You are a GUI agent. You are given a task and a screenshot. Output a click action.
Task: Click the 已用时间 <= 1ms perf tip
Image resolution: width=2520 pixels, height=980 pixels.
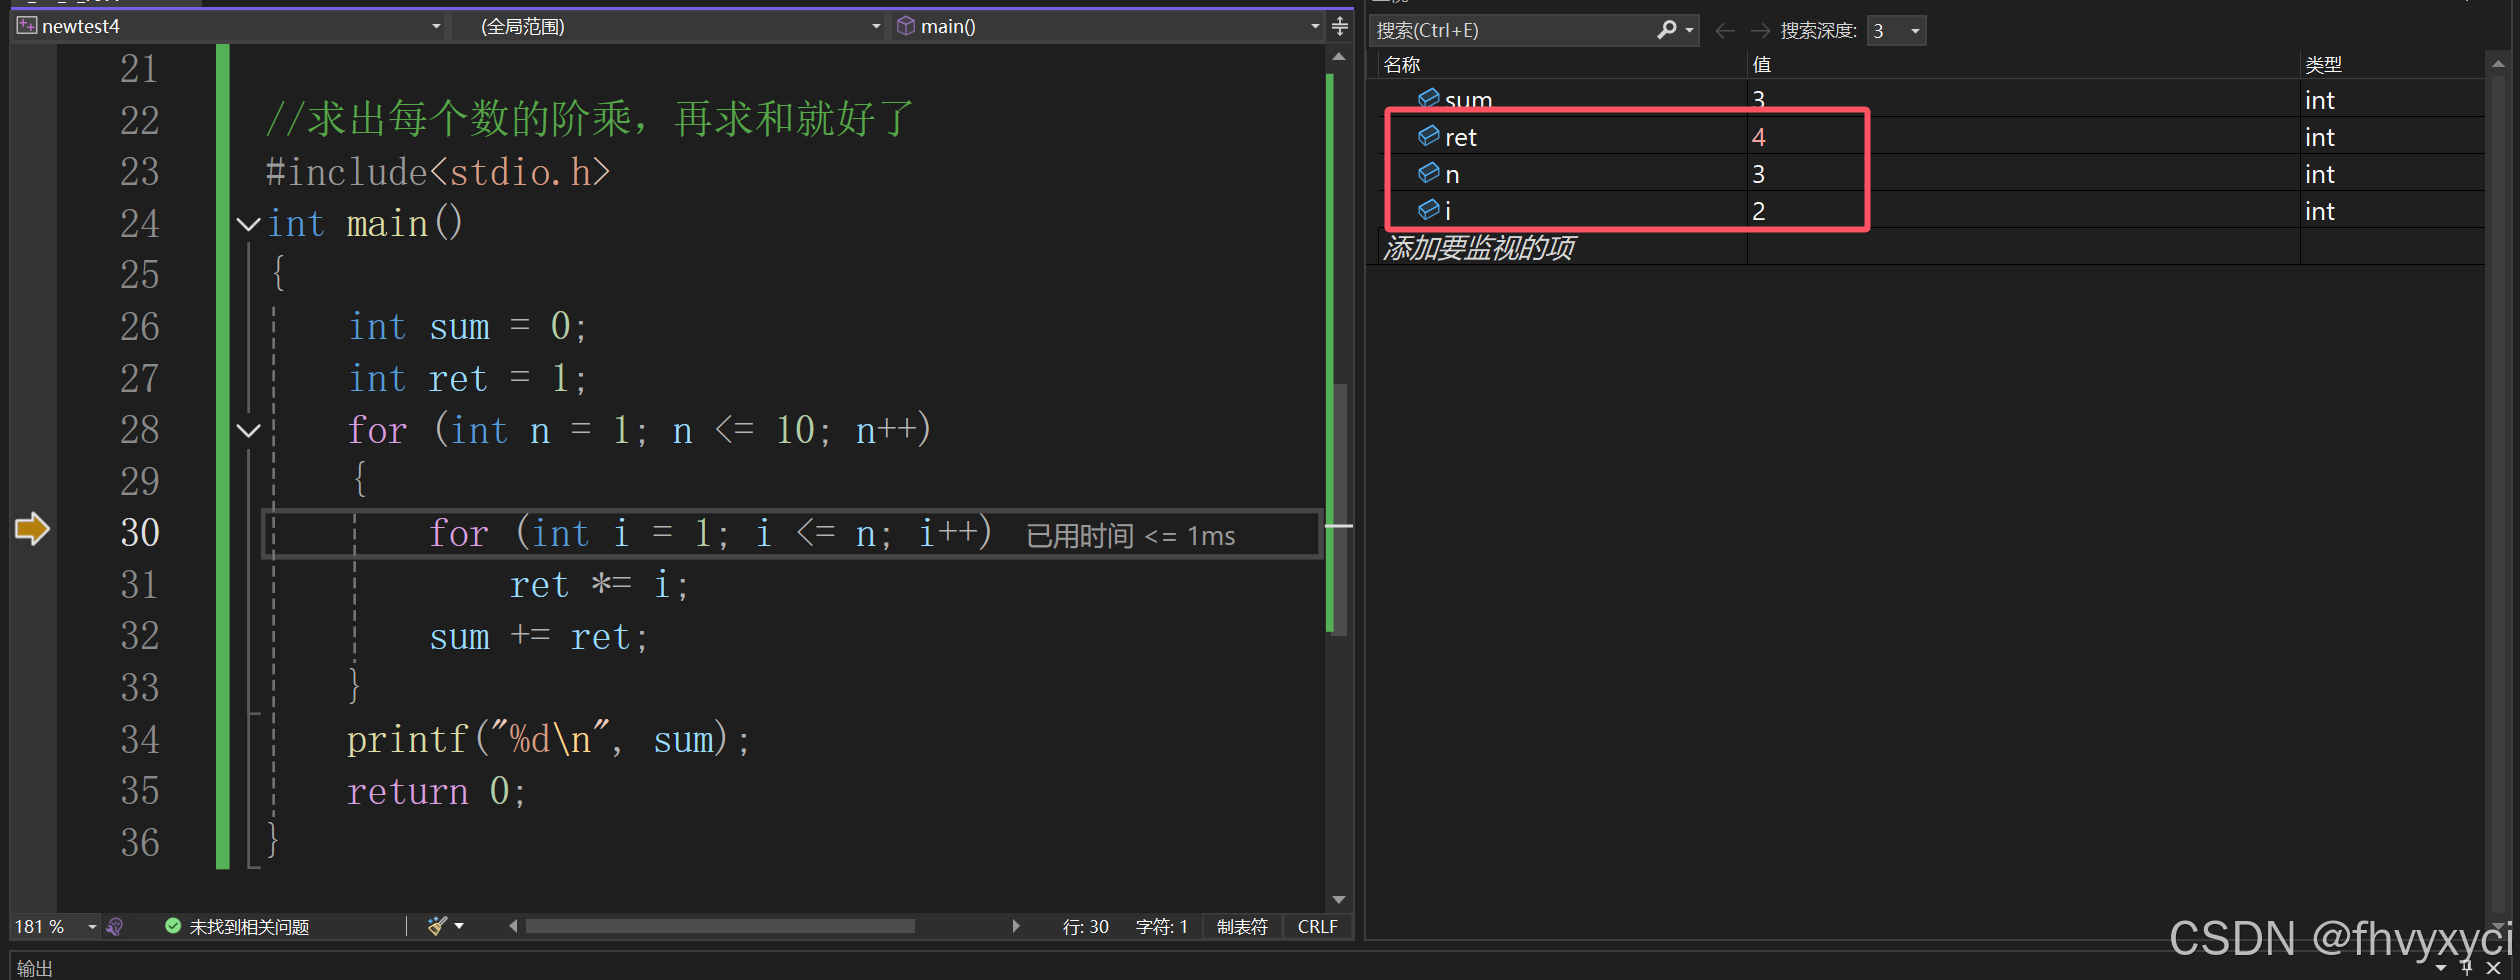[x=1131, y=536]
